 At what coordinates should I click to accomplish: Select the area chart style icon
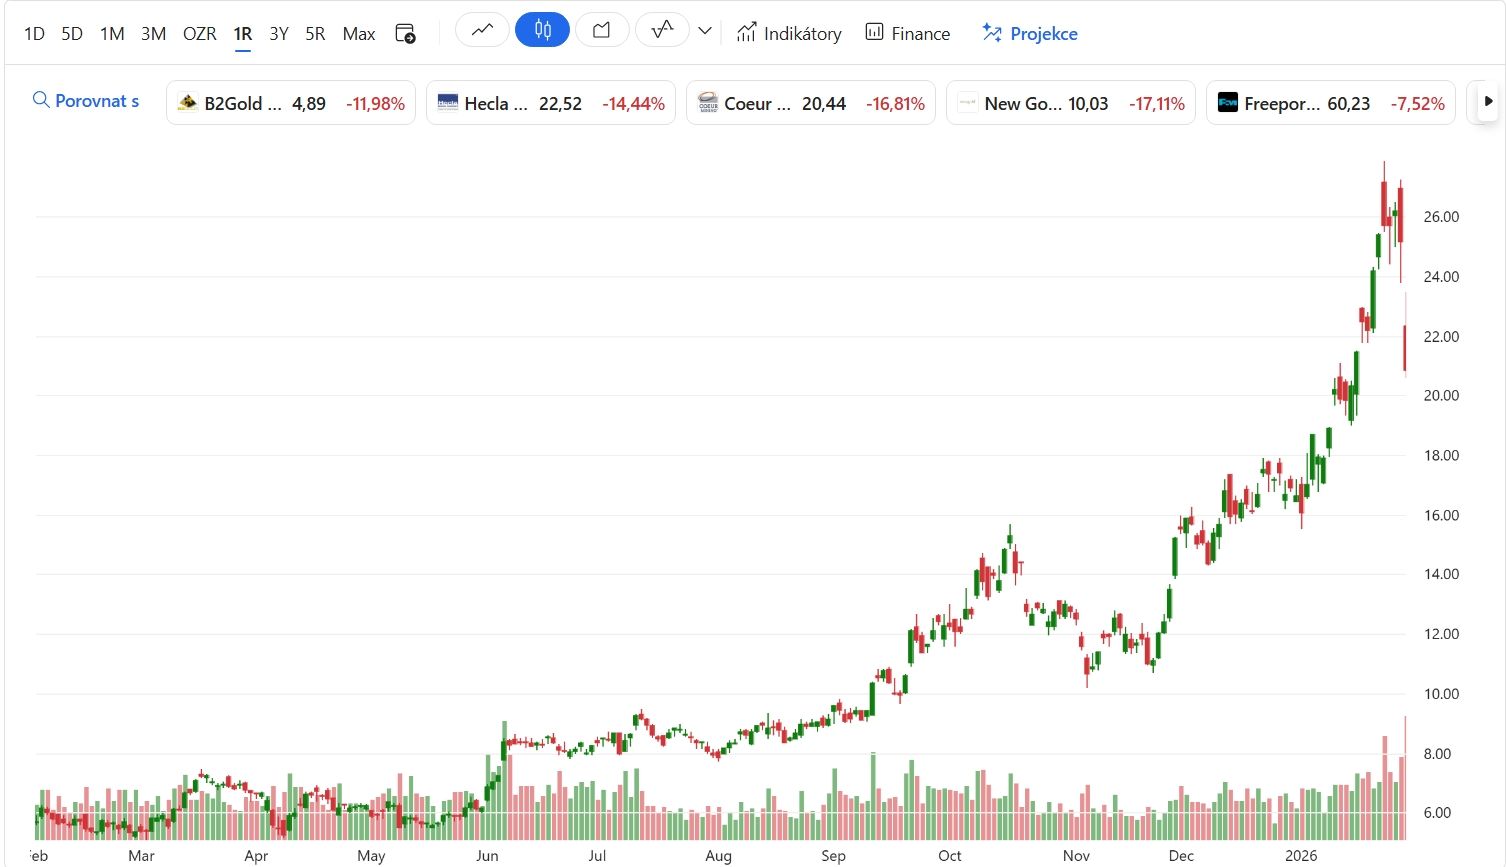602,29
